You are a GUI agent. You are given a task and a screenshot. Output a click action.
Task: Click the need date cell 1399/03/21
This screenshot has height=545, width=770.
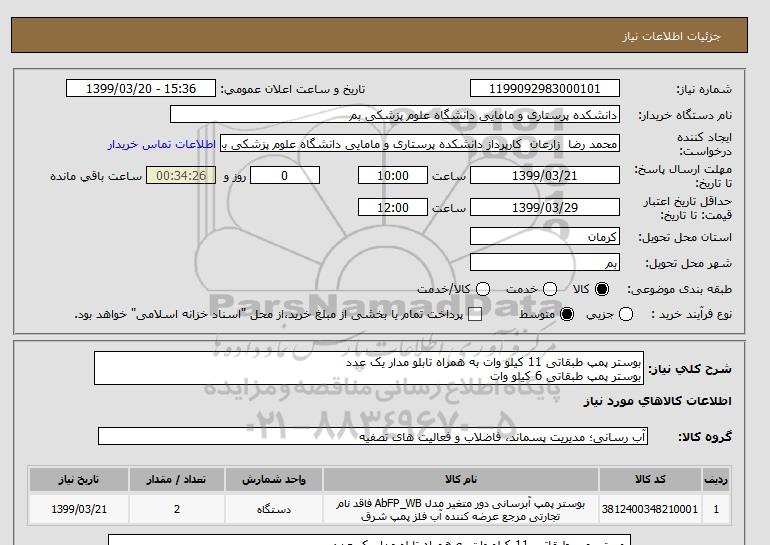pos(79,509)
